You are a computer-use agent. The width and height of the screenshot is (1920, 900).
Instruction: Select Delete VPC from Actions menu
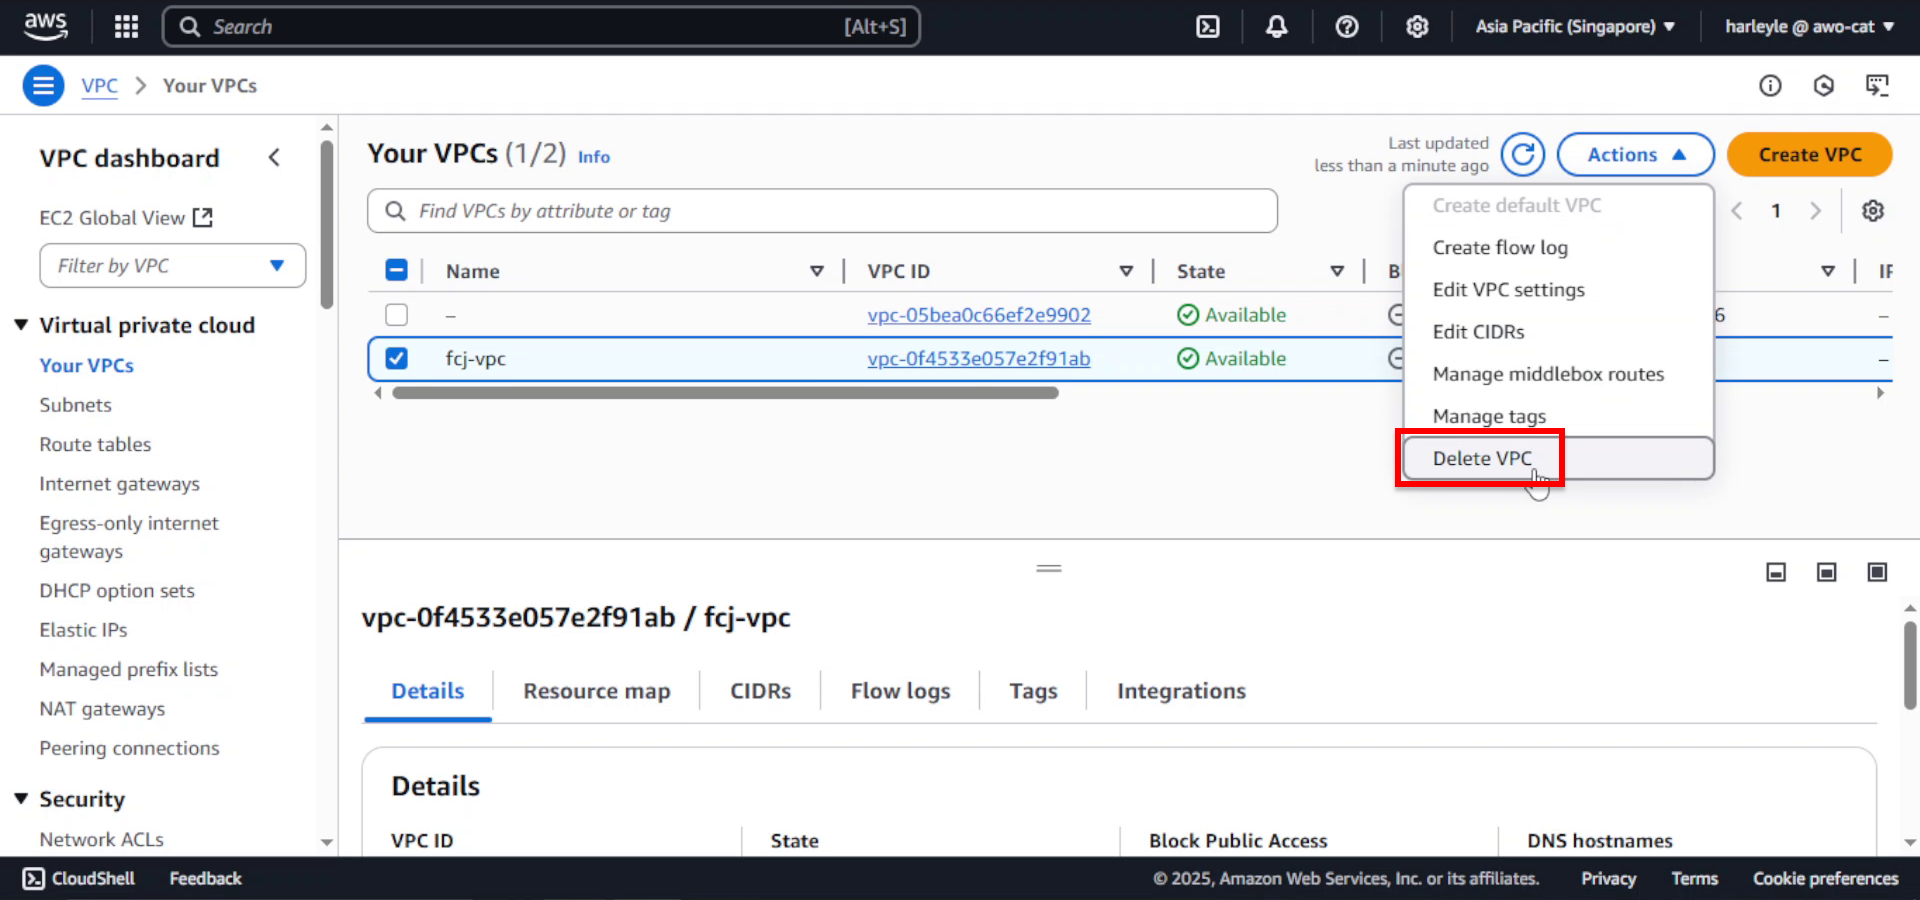(x=1558, y=458)
